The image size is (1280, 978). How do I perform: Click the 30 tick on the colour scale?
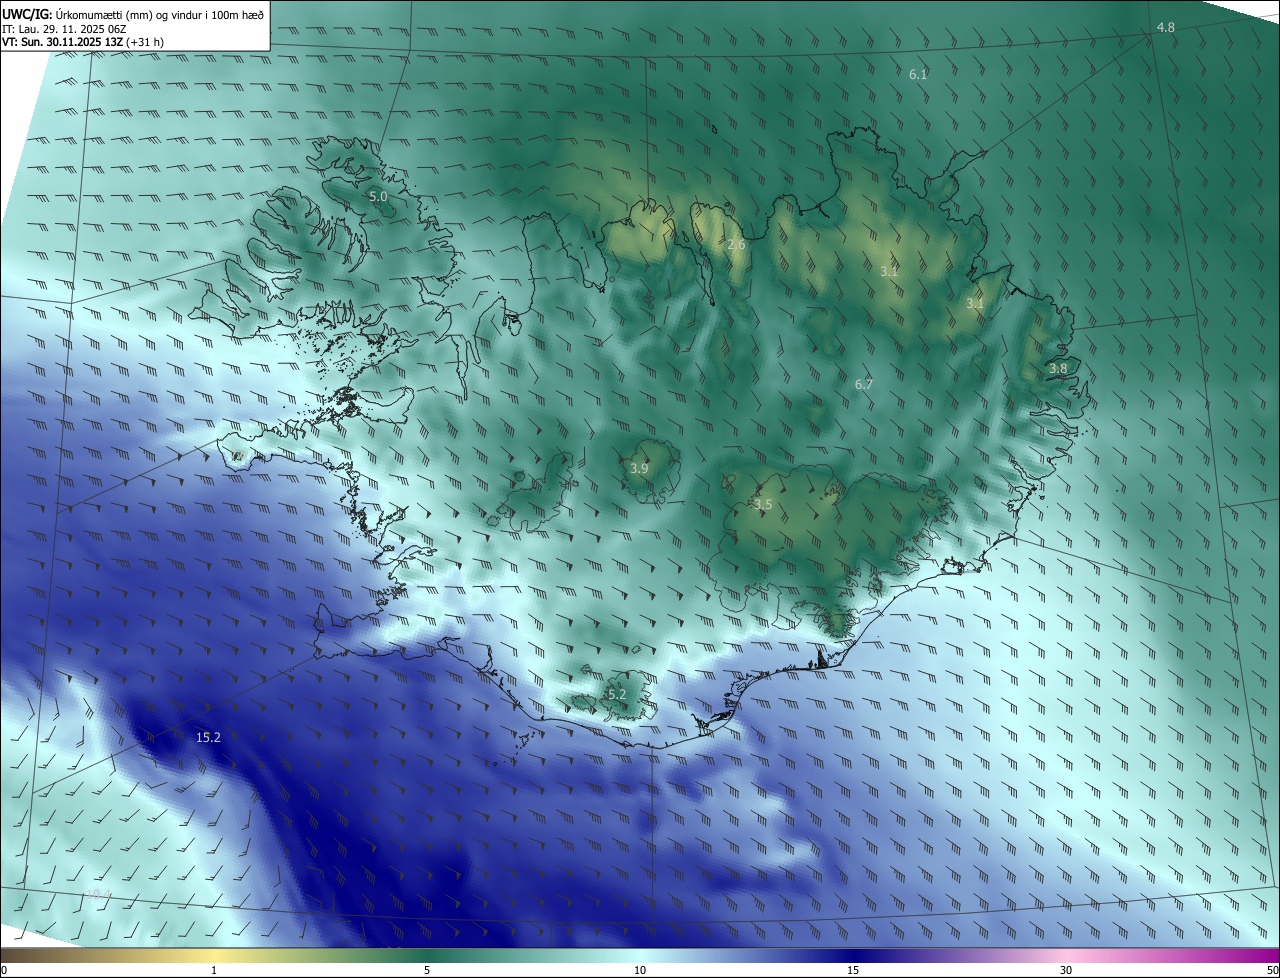pyautogui.click(x=1066, y=970)
